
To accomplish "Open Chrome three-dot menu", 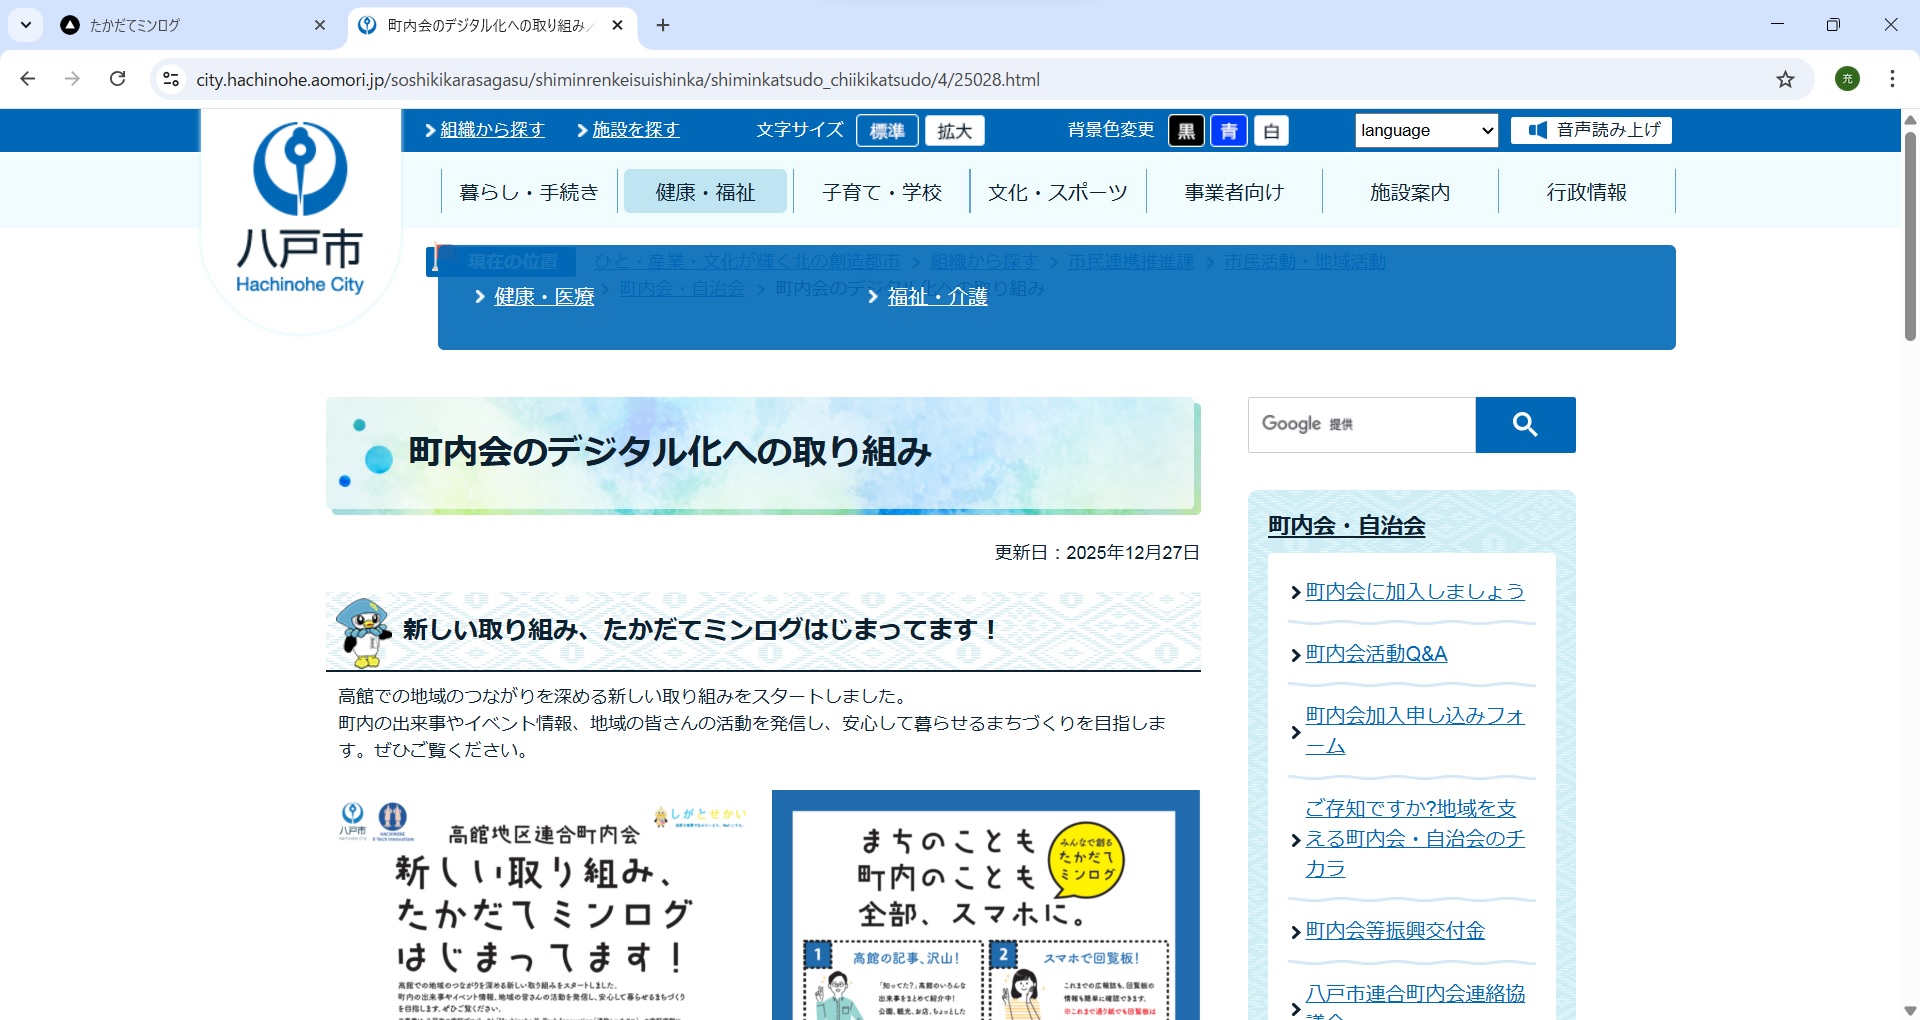I will click(1892, 79).
